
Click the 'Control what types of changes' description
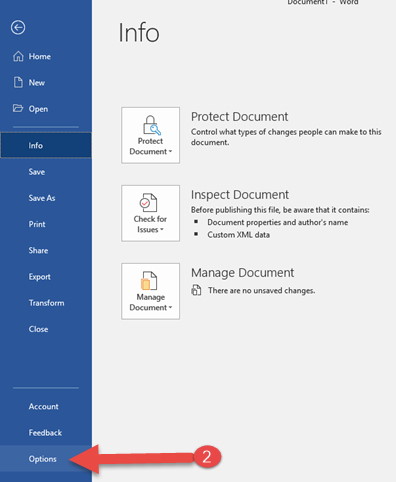[286, 137]
